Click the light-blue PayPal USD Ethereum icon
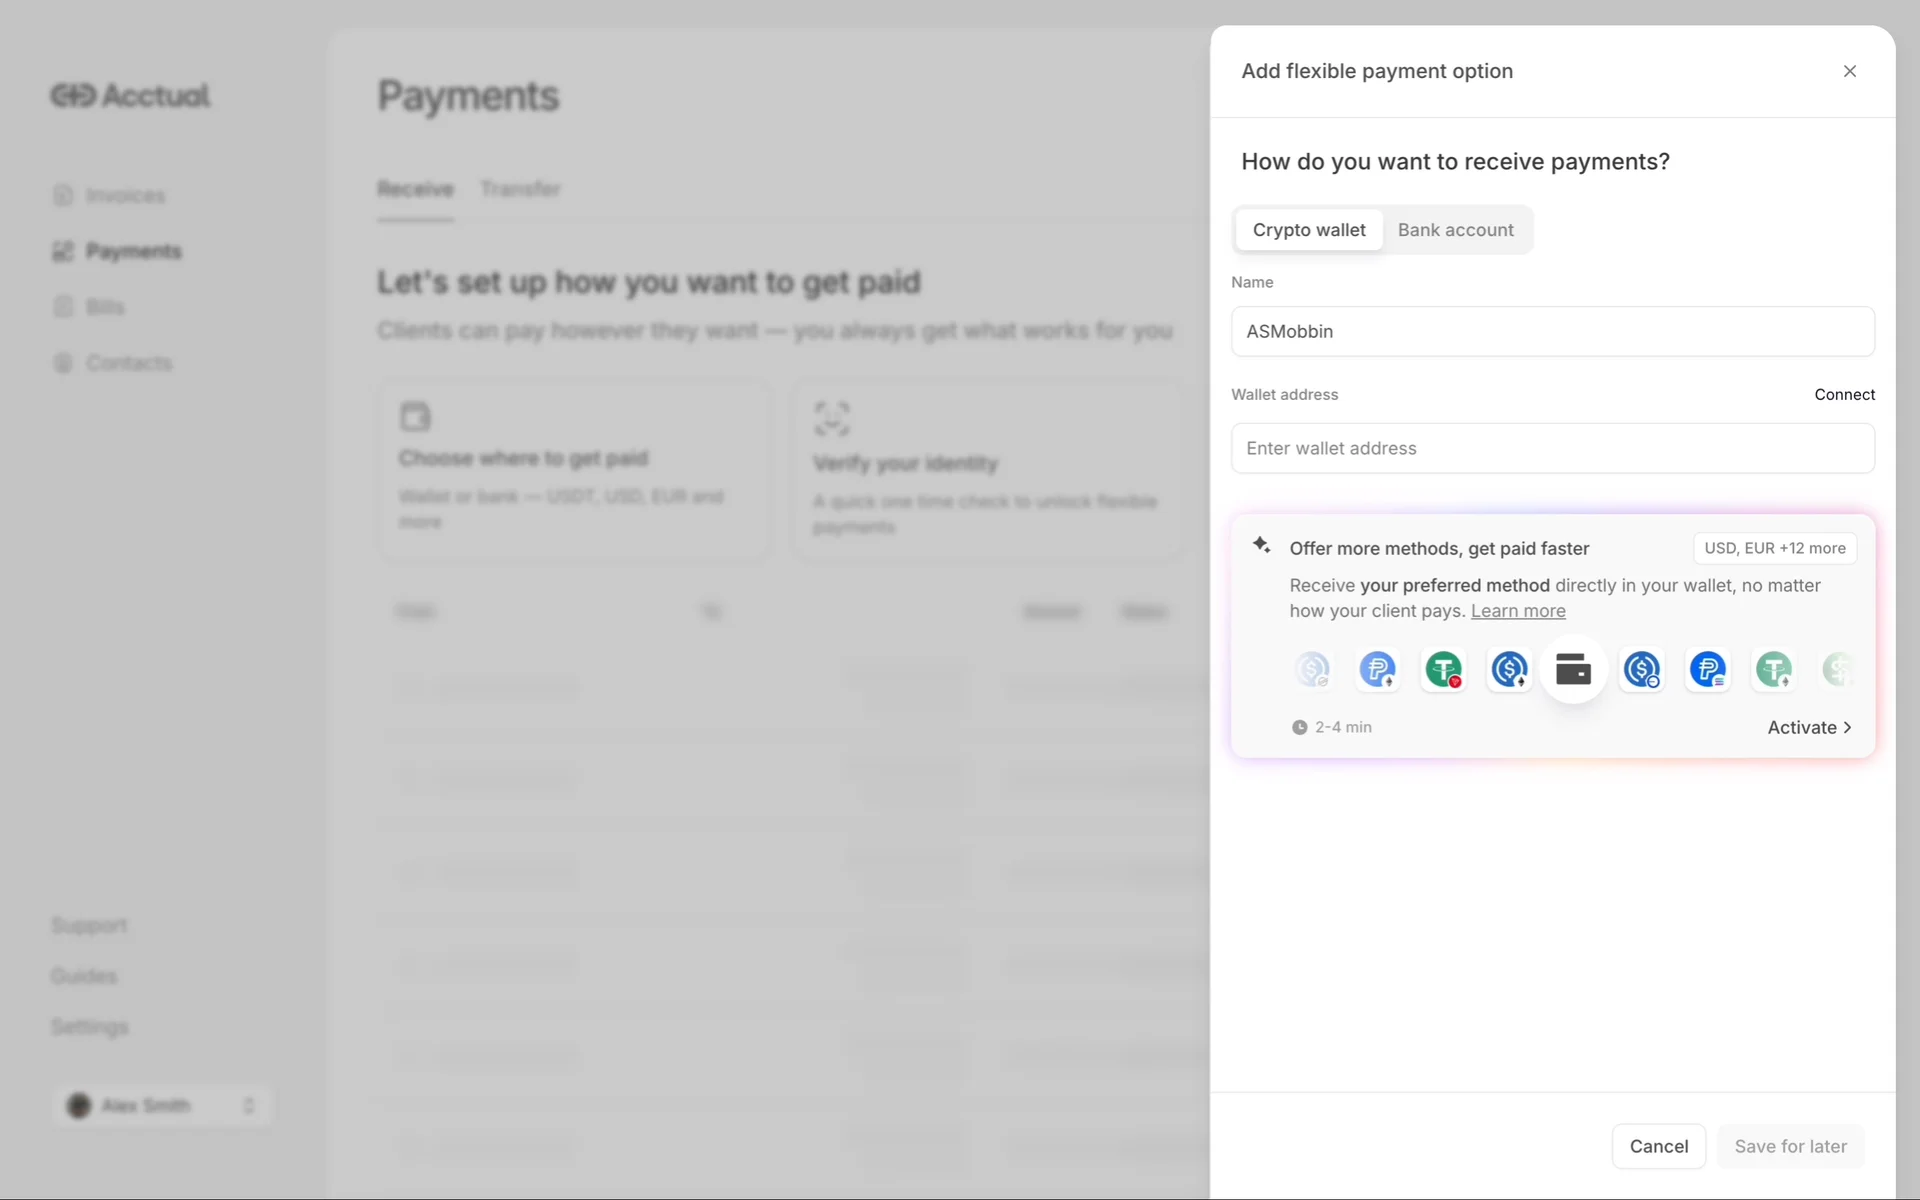Viewport: 1920px width, 1200px height. tap(1377, 669)
